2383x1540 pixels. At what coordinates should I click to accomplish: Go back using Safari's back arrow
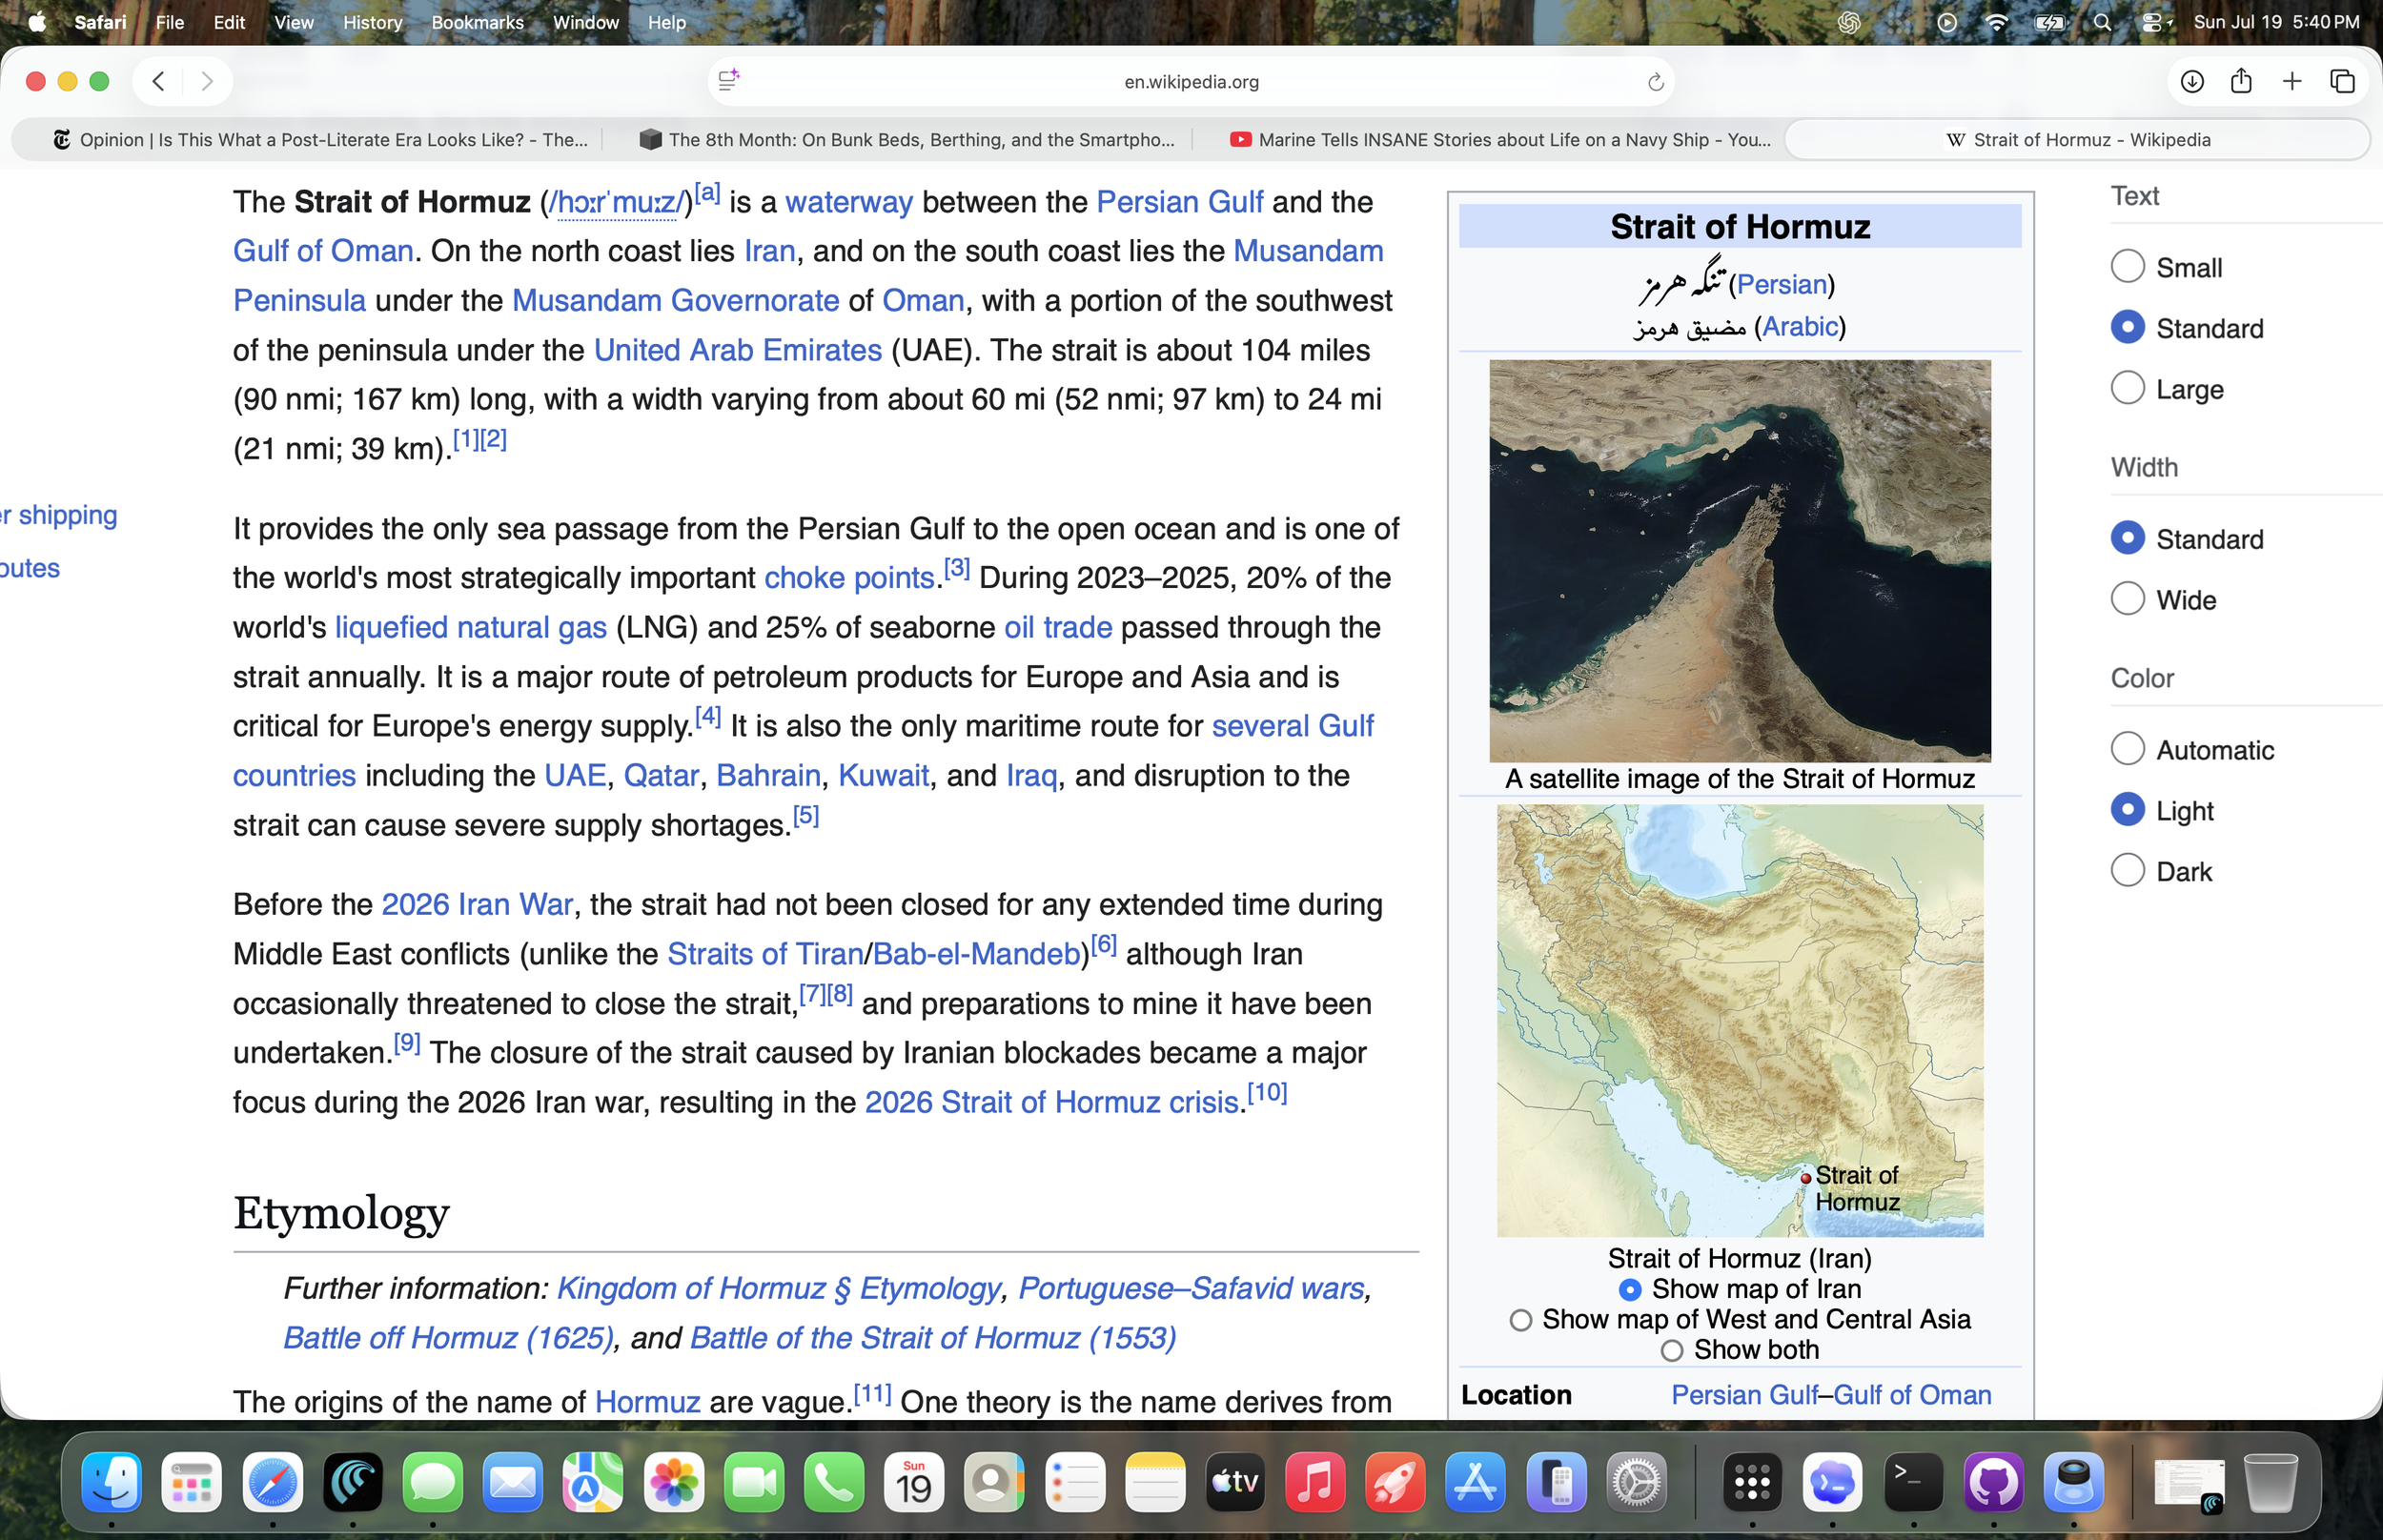tap(158, 81)
